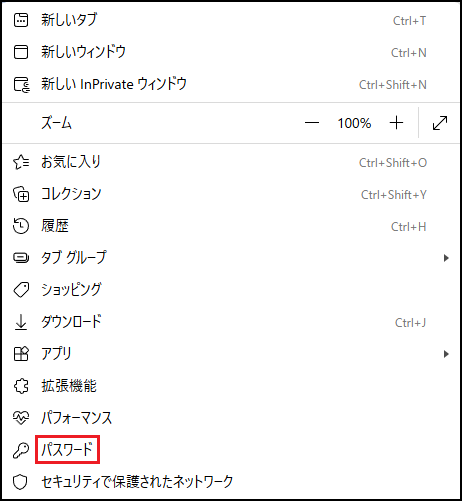Increase zoom with the plus button
This screenshot has width=462, height=501.
point(396,123)
